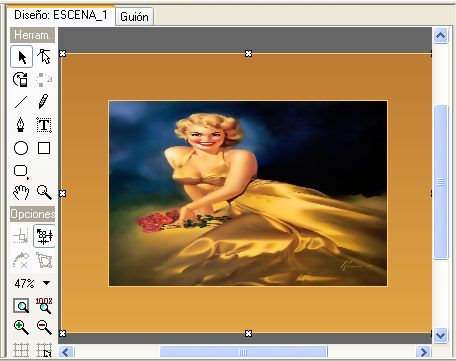Click the horizontal scrollbar thumb
The image size is (456, 361).
coord(244,352)
